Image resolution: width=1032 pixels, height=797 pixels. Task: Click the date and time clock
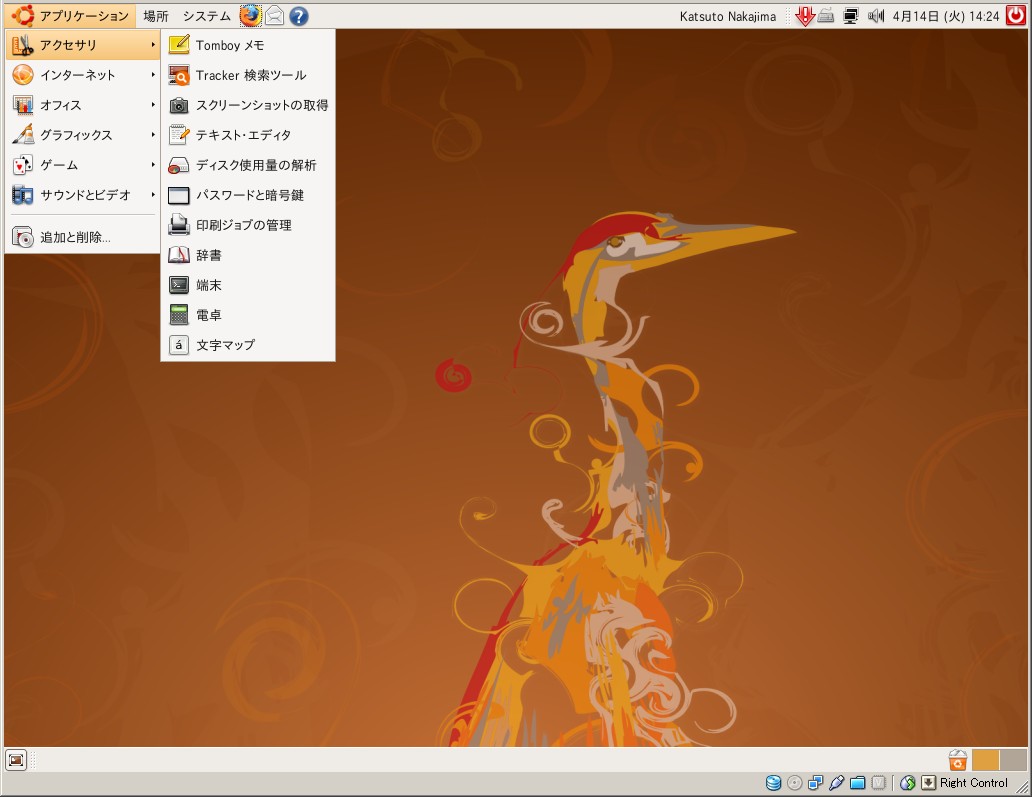[x=946, y=16]
